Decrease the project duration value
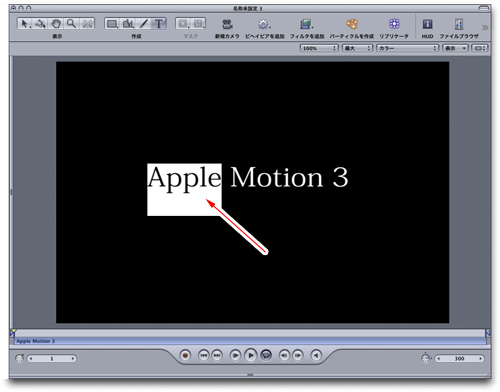Viewport: 500px width, 392px height. pos(438,359)
